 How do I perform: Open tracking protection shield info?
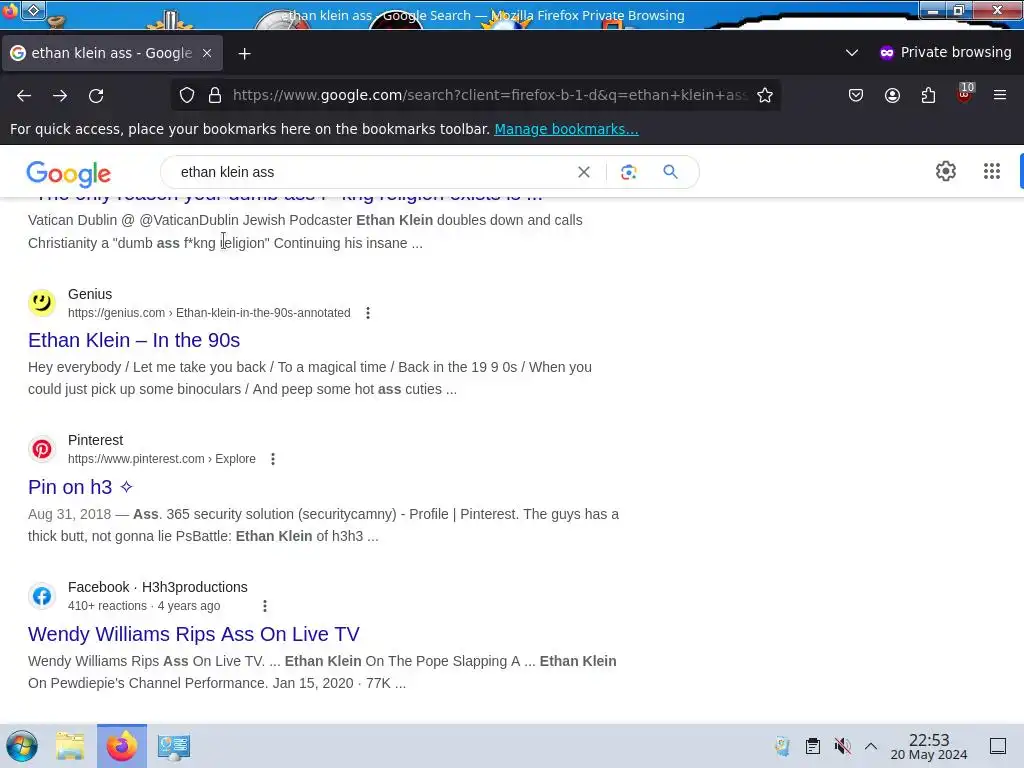click(187, 95)
